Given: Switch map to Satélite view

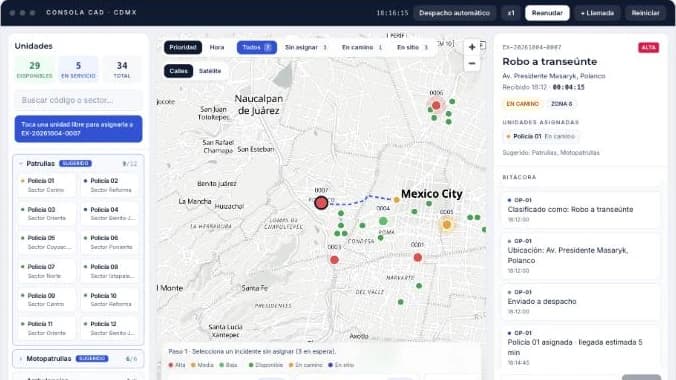Looking at the screenshot, I should pyautogui.click(x=210, y=71).
